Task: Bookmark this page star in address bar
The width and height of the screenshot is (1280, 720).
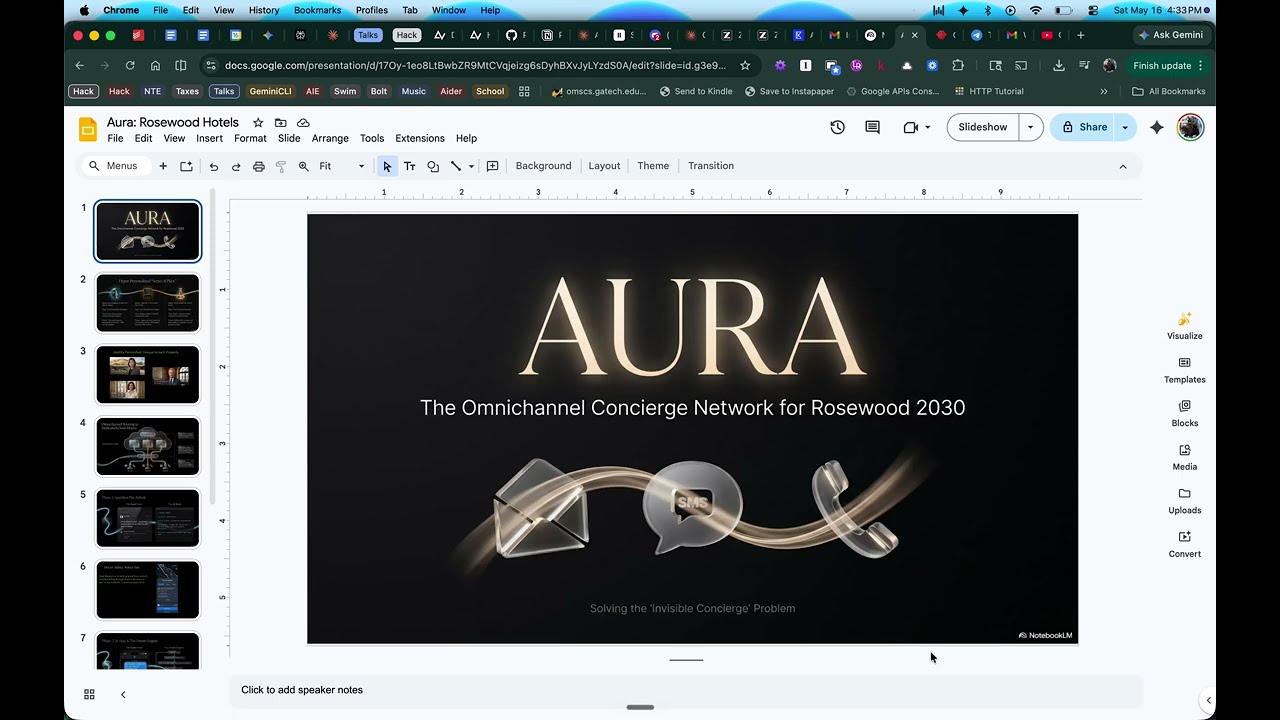Action: click(x=745, y=65)
